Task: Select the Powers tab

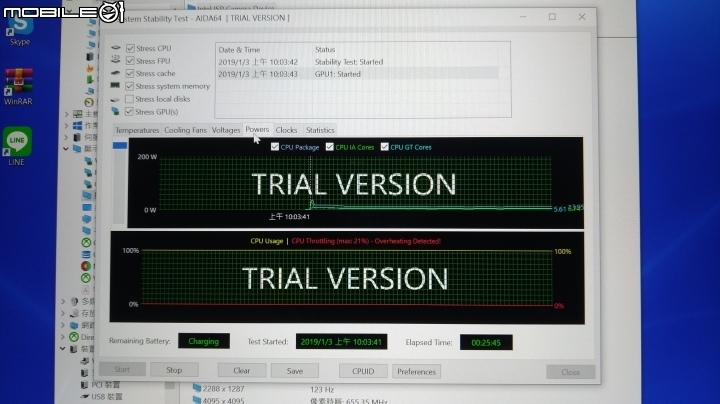Action: pos(257,129)
